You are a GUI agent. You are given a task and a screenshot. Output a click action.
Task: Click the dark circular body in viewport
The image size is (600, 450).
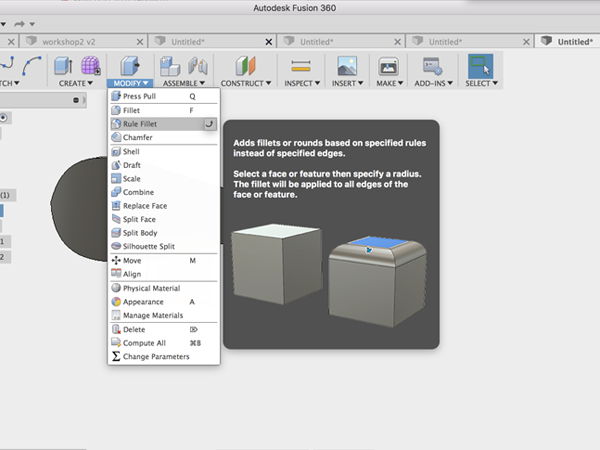[79, 209]
